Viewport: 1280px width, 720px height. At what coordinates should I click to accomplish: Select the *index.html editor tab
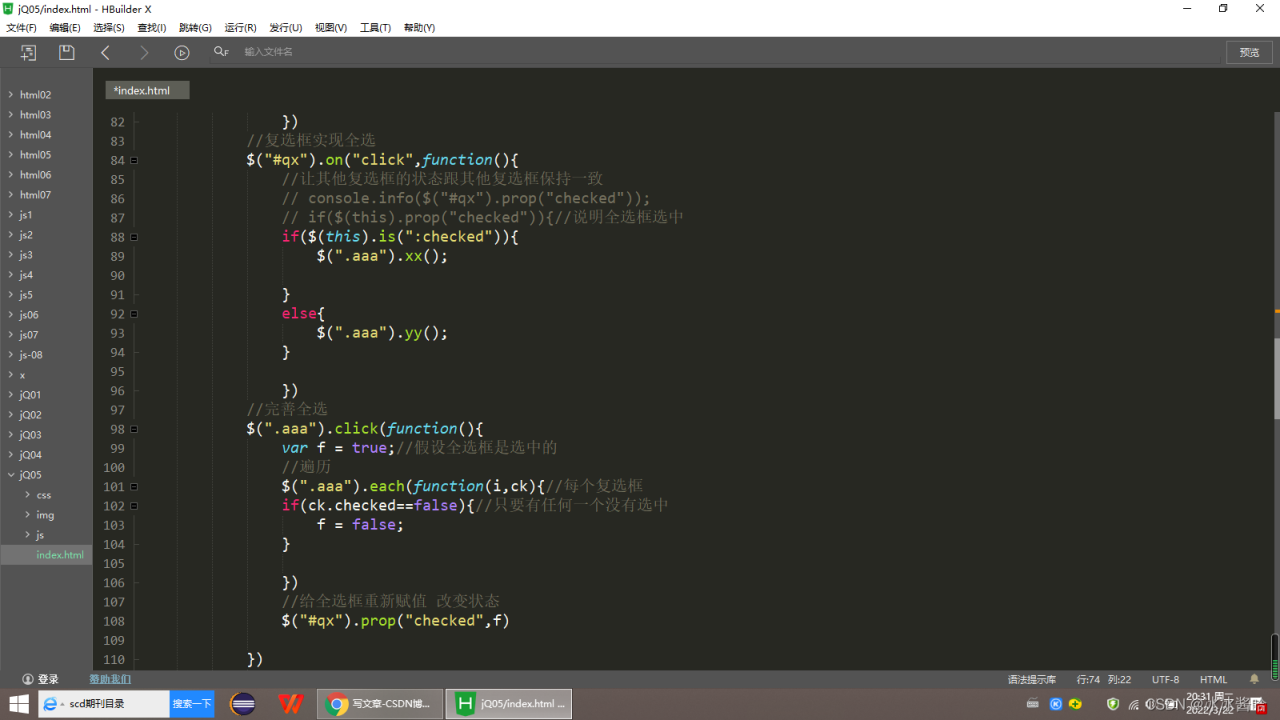click(x=147, y=90)
